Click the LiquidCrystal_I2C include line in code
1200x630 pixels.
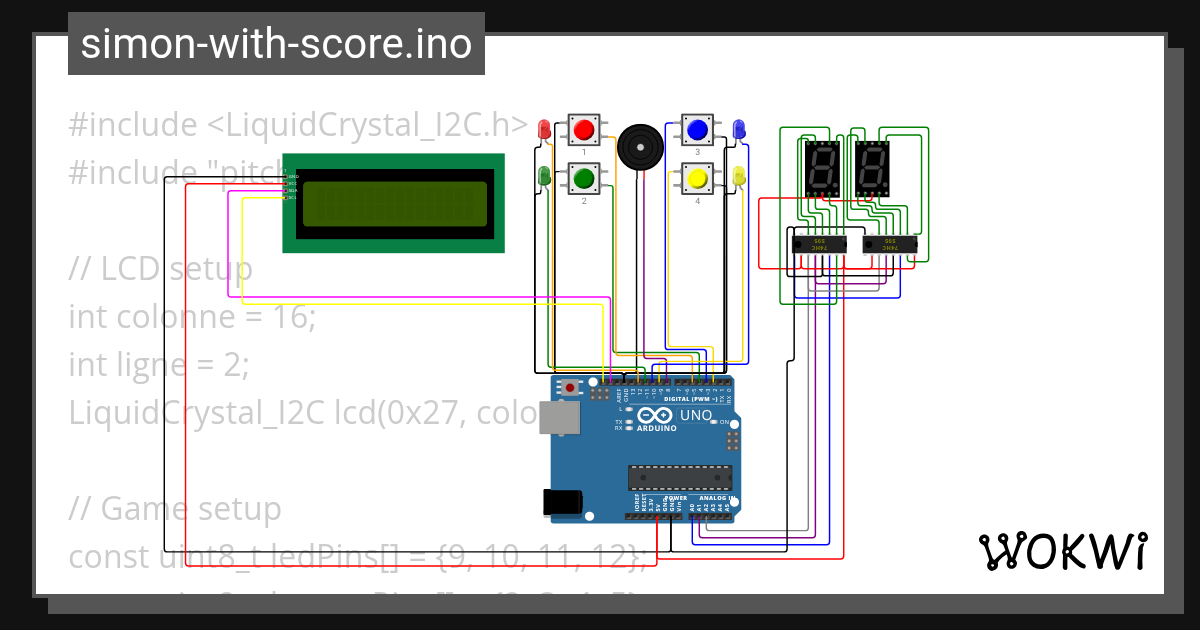pyautogui.click(x=296, y=124)
